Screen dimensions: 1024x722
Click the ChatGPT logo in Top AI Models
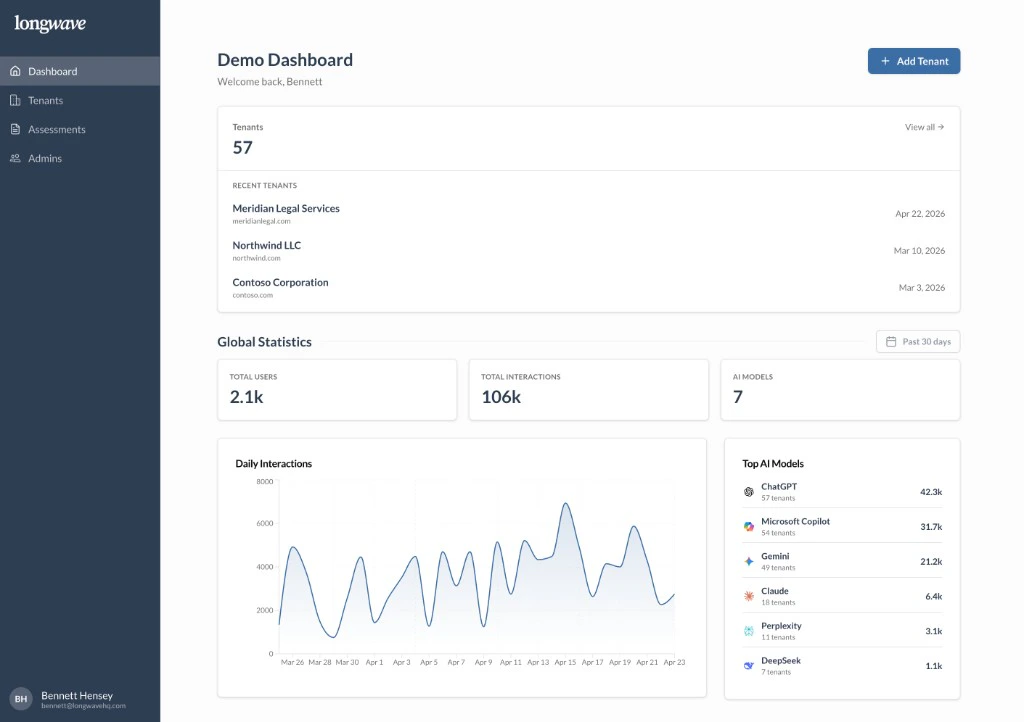pyautogui.click(x=748, y=491)
